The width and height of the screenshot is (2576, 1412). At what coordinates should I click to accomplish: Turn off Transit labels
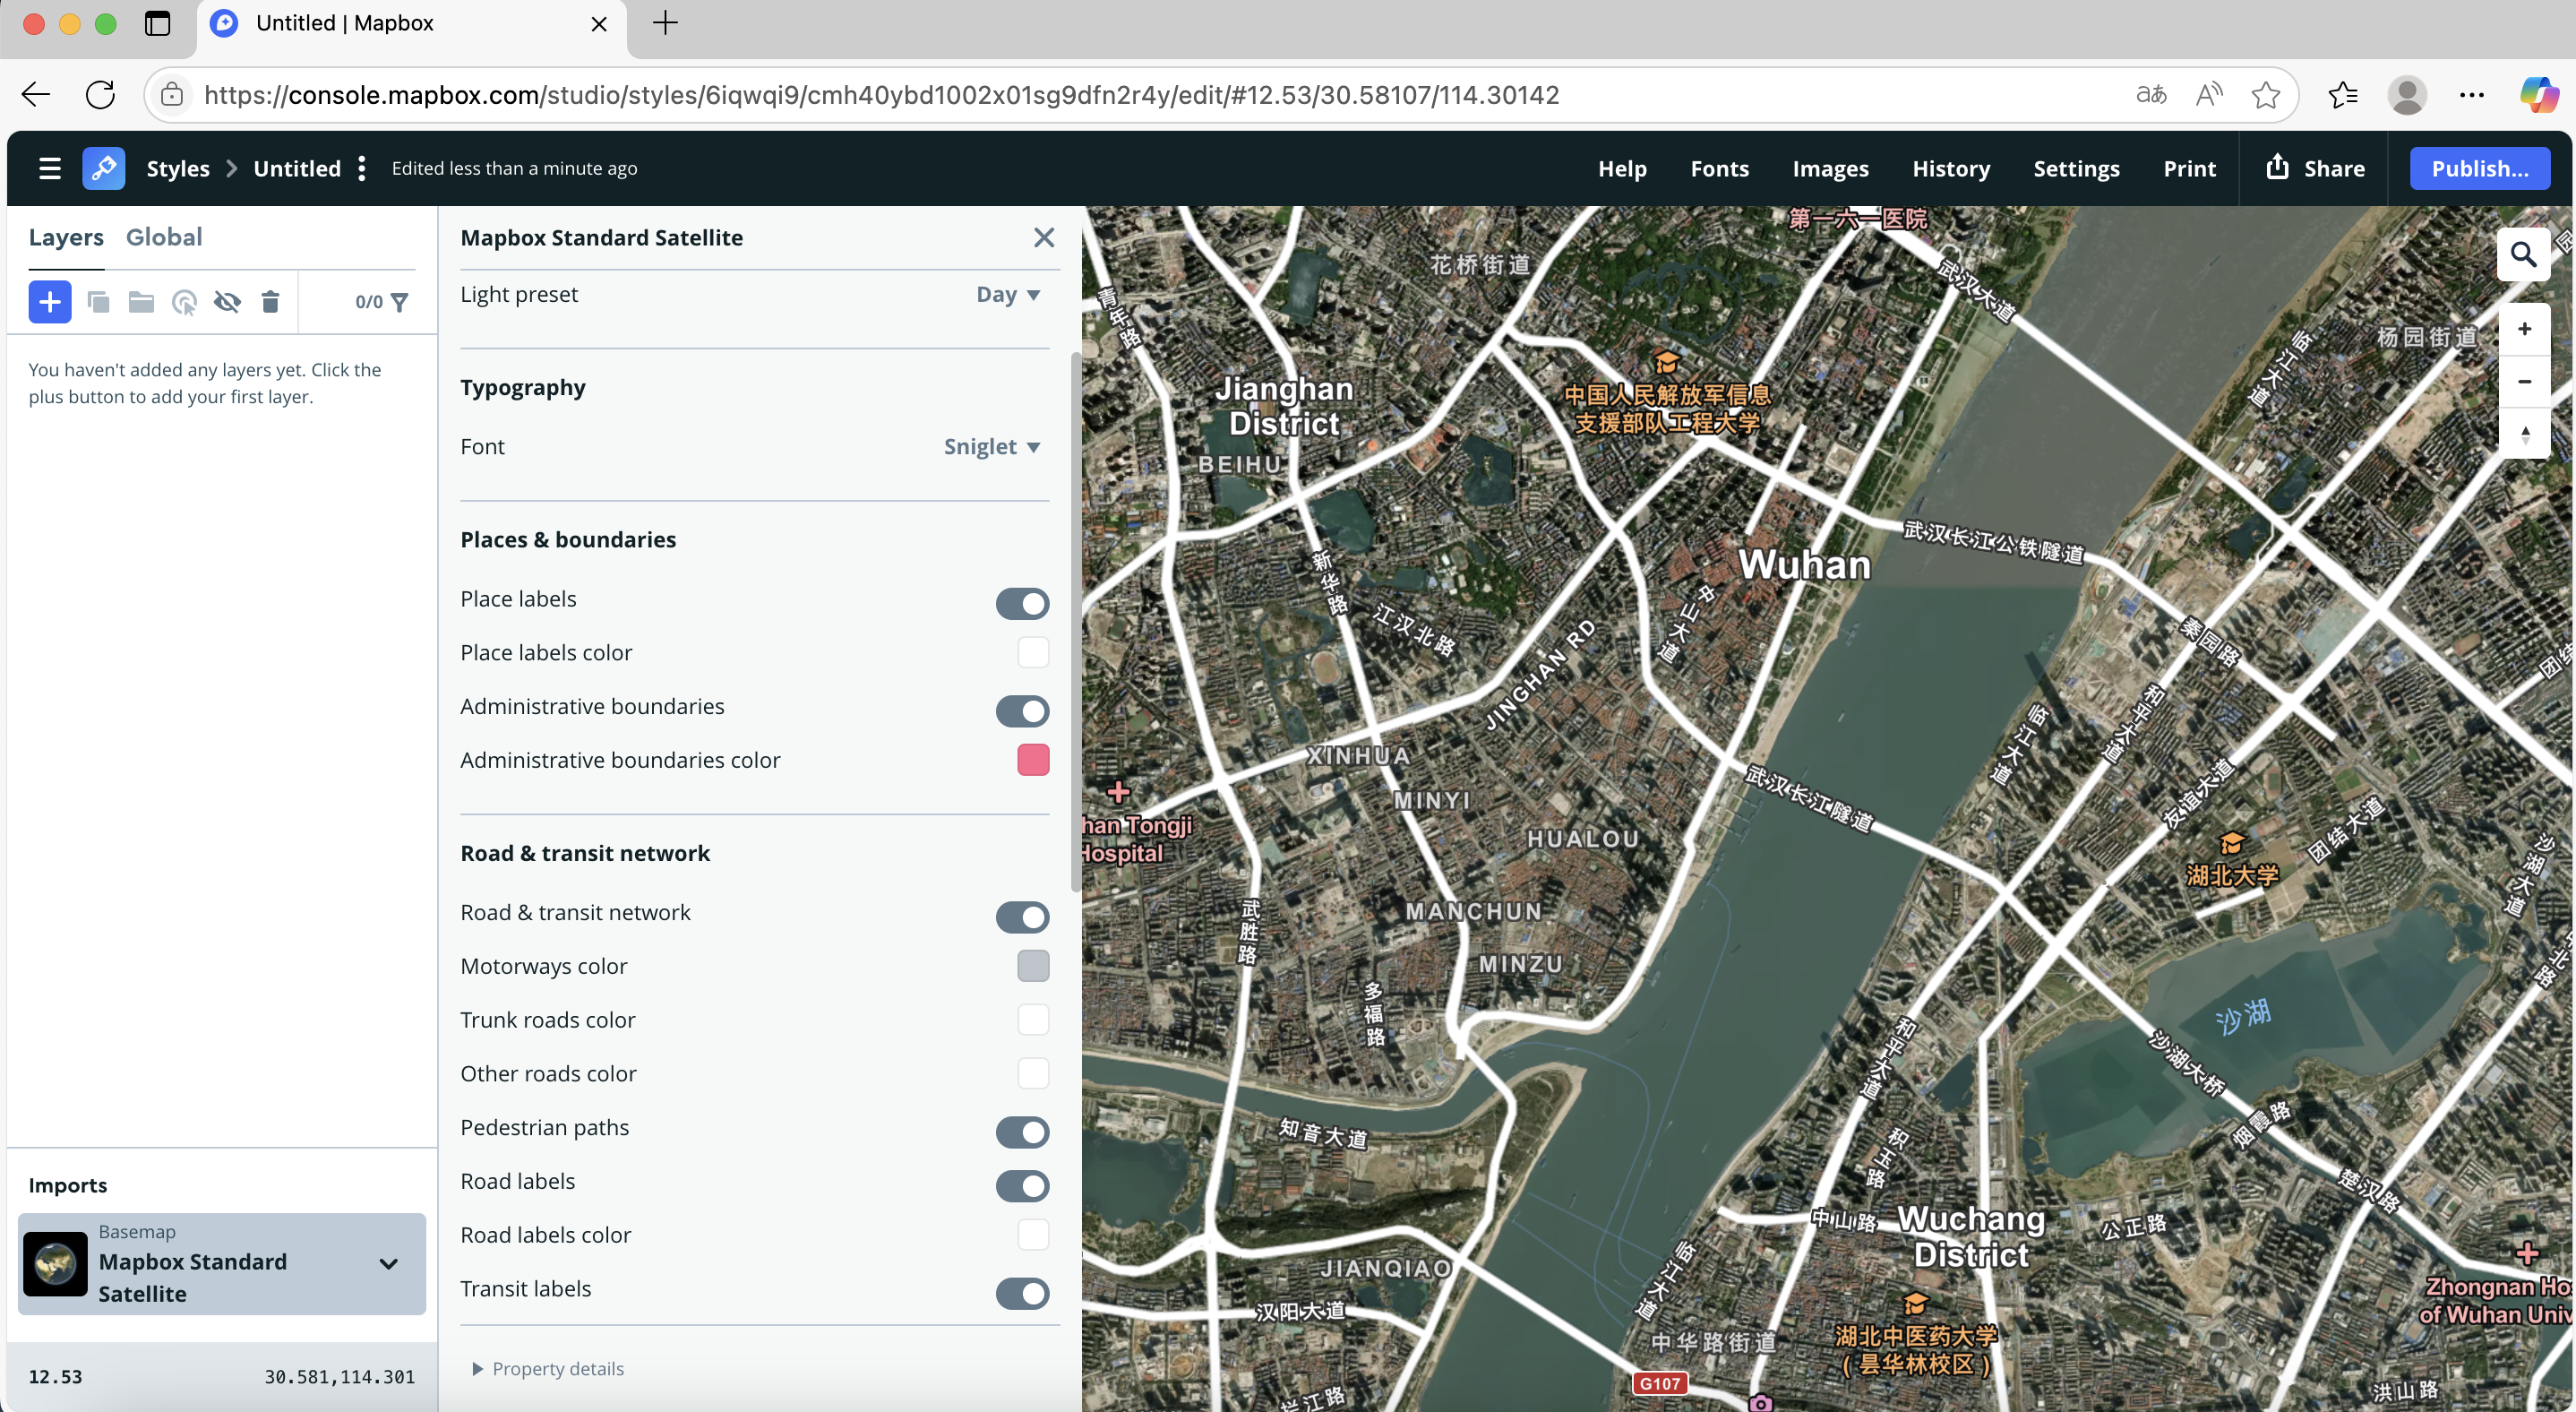tap(1022, 1293)
